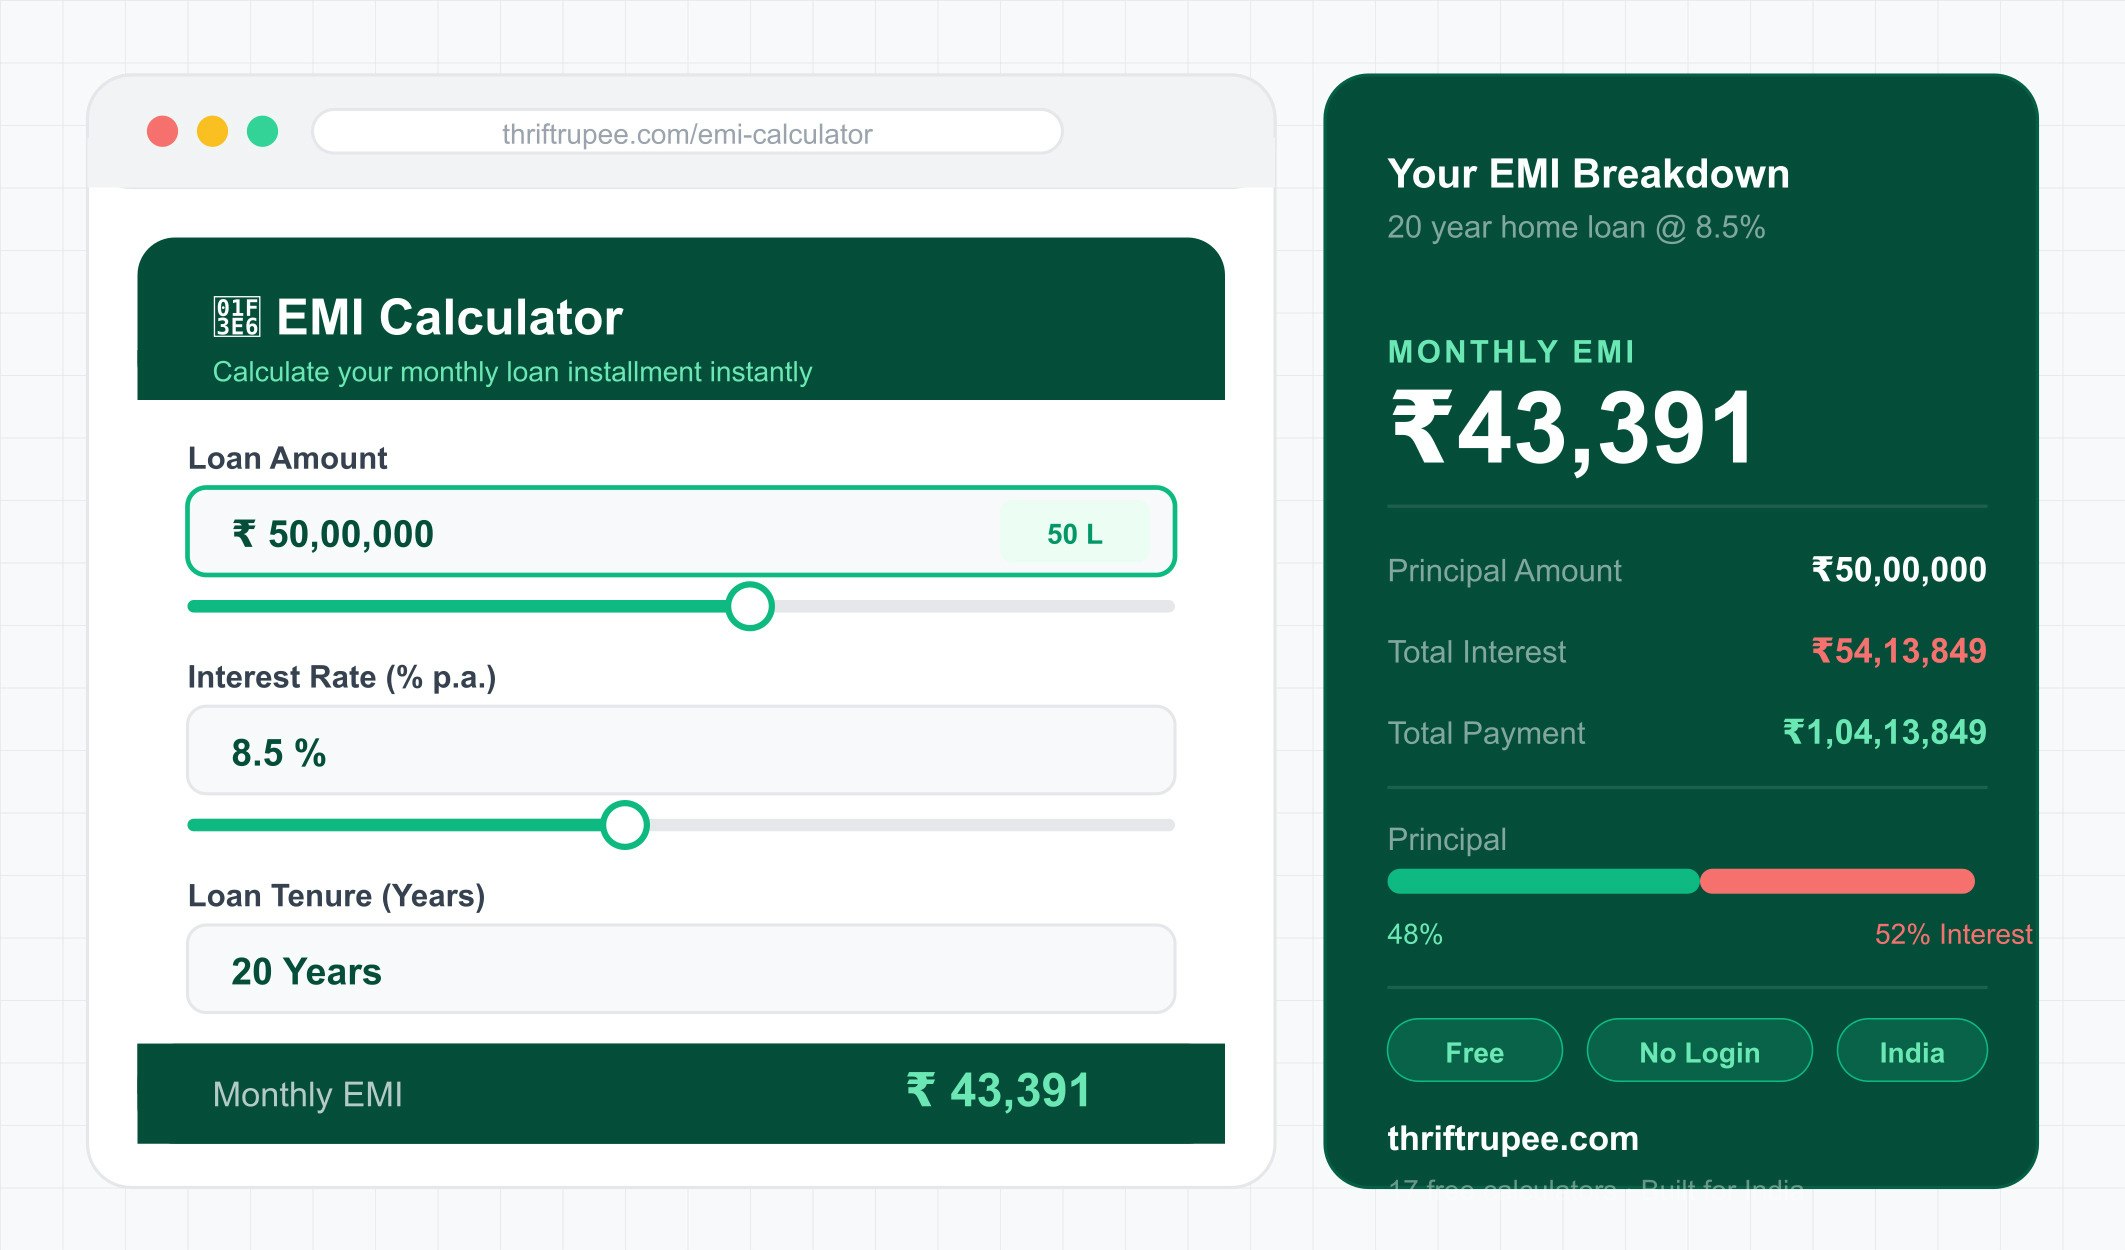Click the Free badge
Image resolution: width=2125 pixels, height=1250 pixels.
pos(1474,1051)
